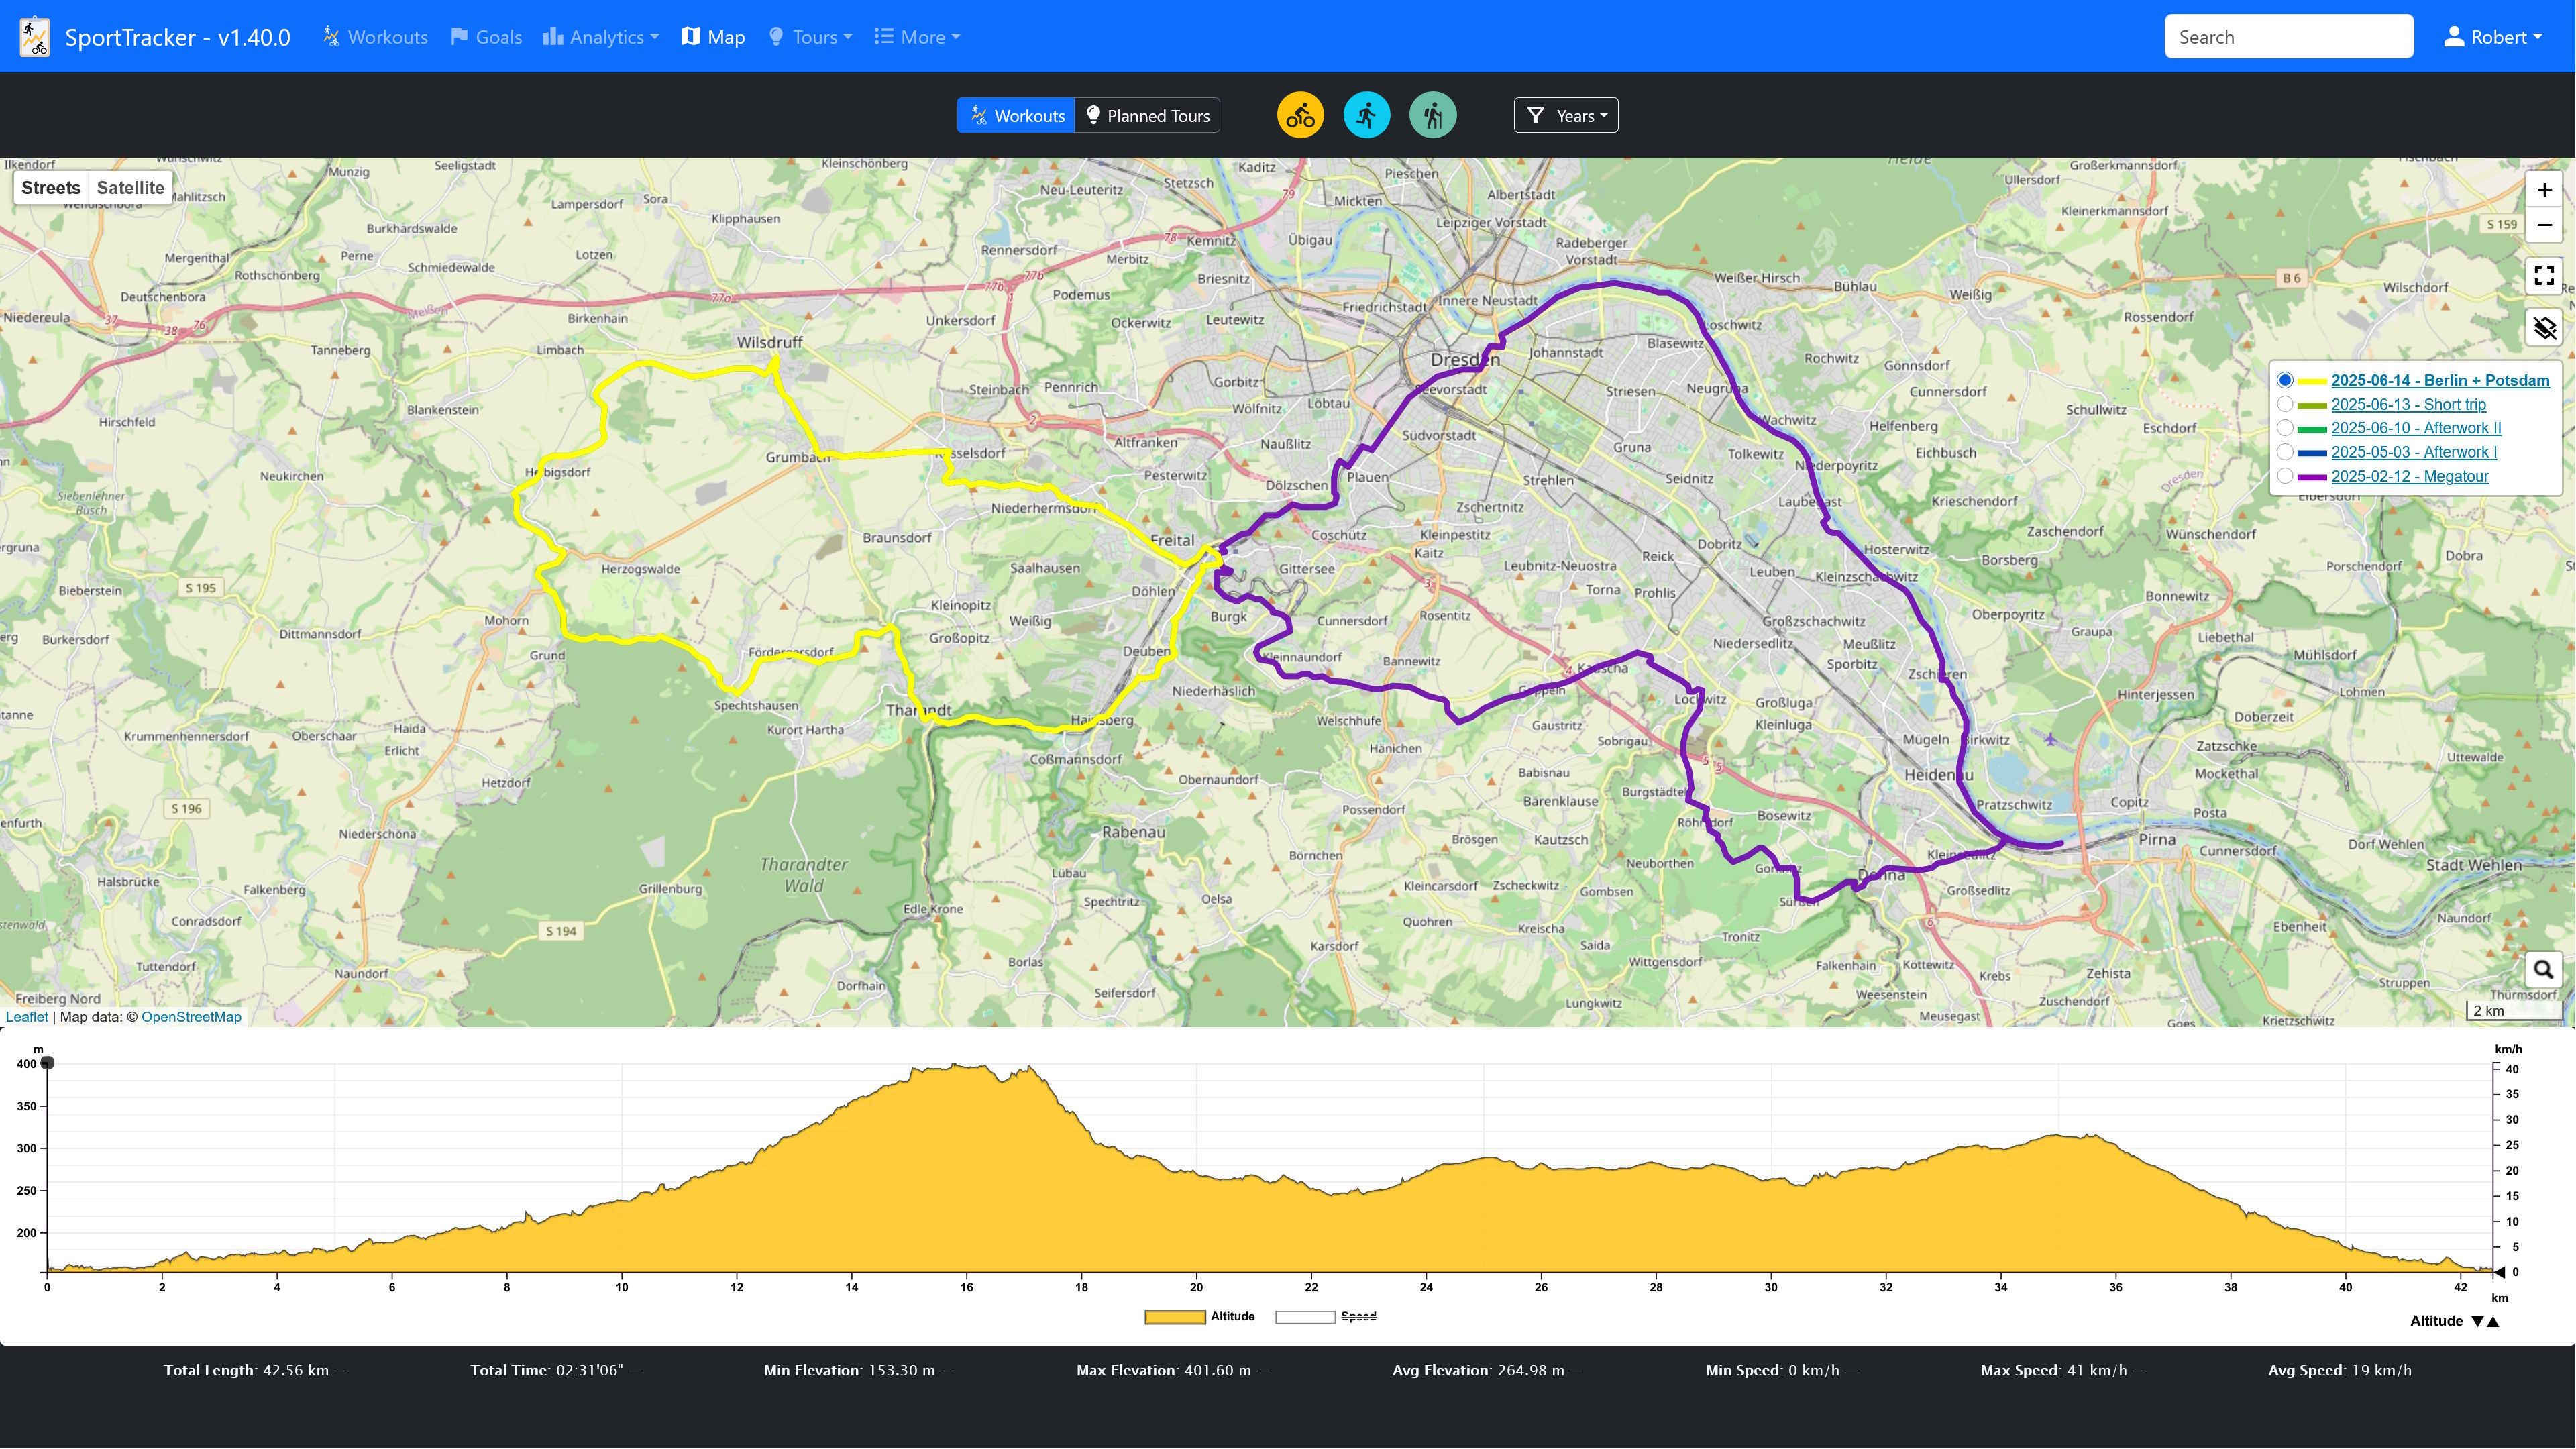2576x1449 pixels.
Task: Enter fullscreen map view
Action: coord(2544,275)
